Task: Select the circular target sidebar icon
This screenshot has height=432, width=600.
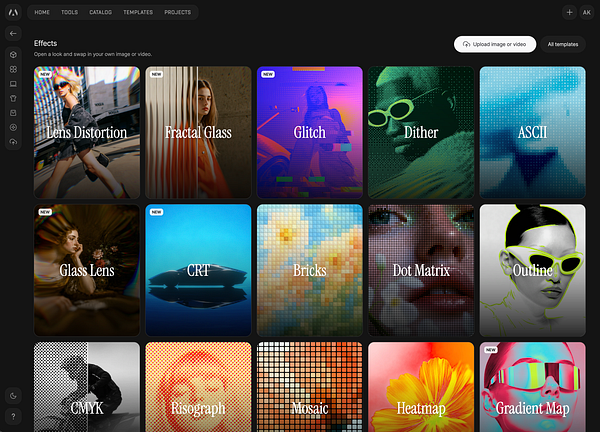Action: tap(13, 127)
